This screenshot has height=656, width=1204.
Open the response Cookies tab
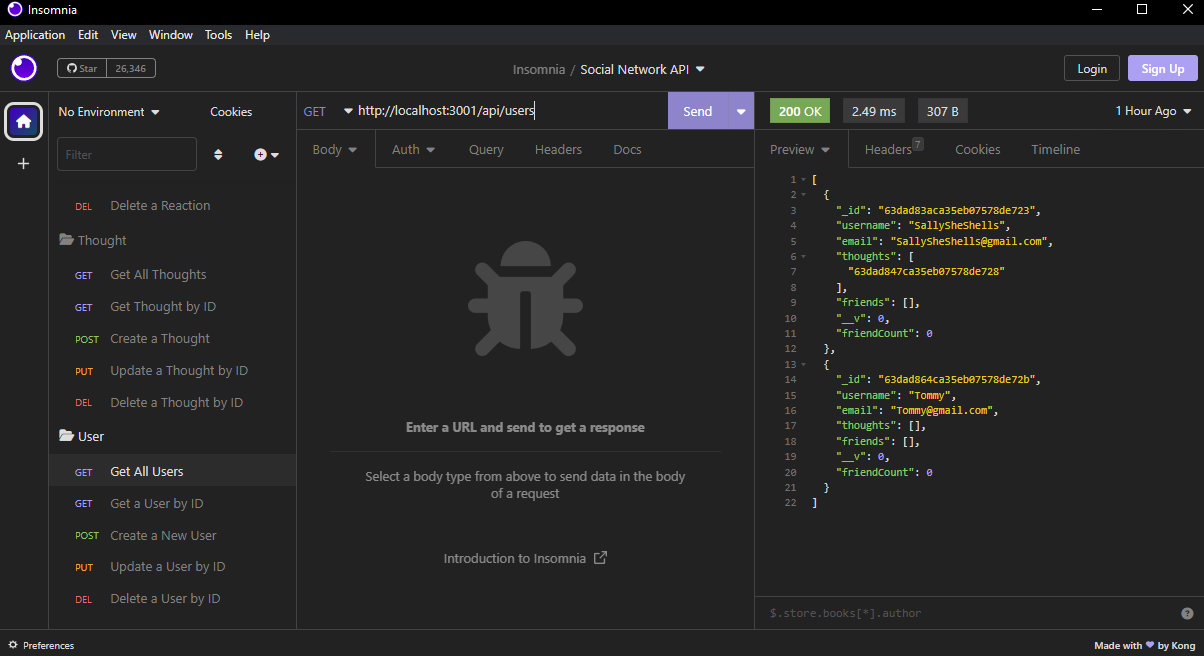[x=977, y=149]
